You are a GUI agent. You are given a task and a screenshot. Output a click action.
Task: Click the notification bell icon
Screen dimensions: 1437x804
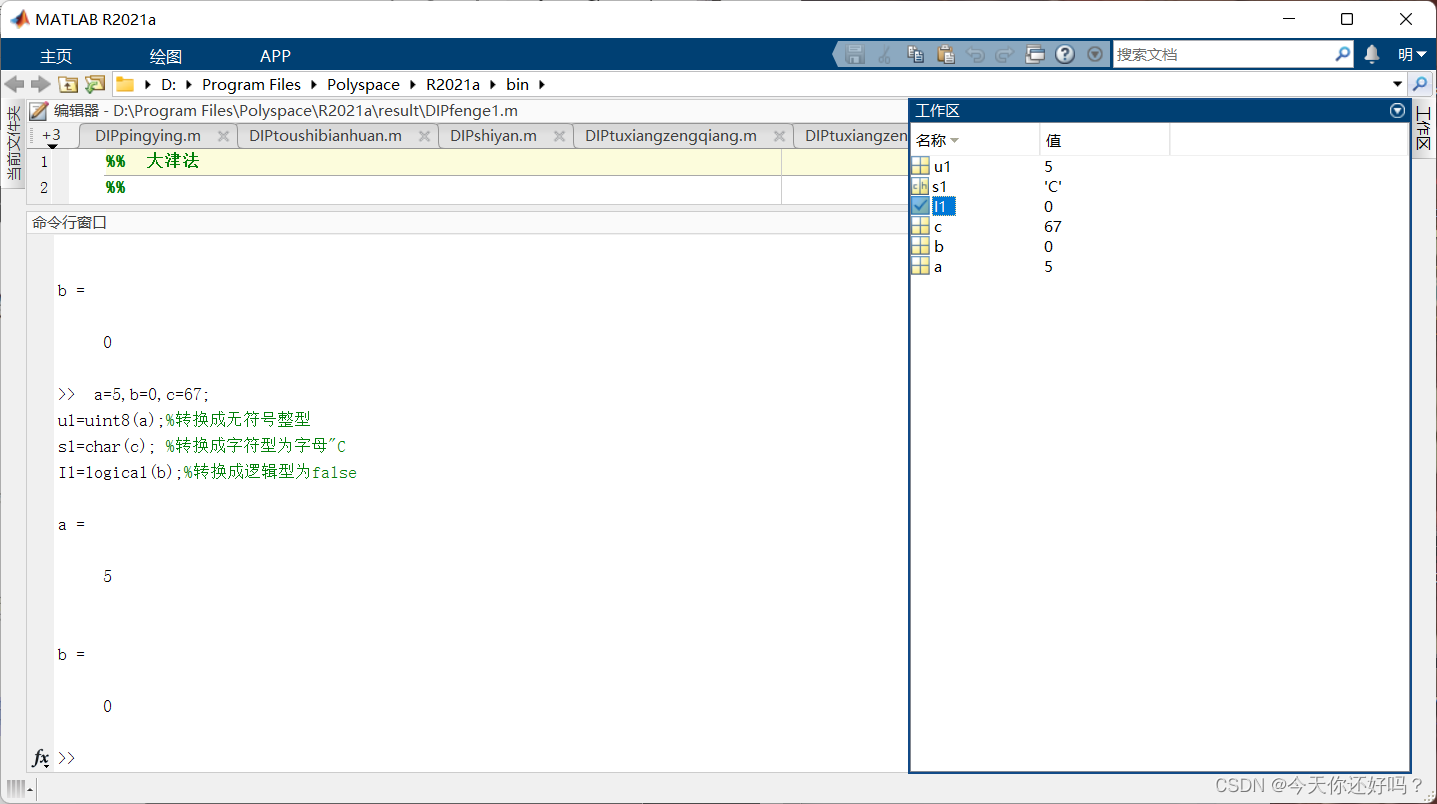point(1370,54)
